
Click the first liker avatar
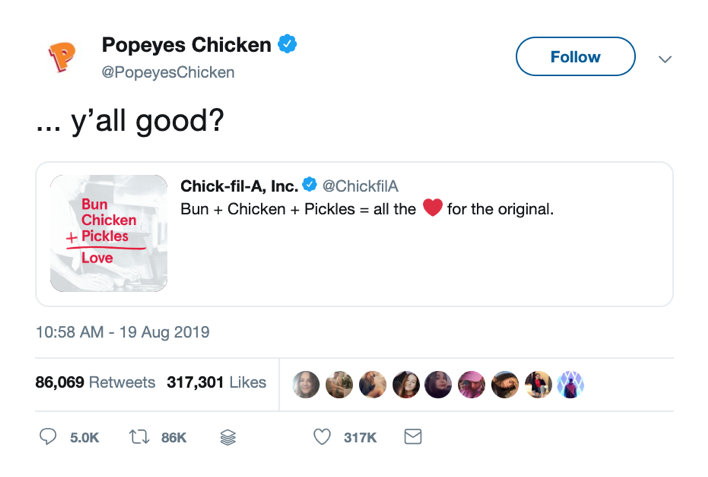click(306, 384)
